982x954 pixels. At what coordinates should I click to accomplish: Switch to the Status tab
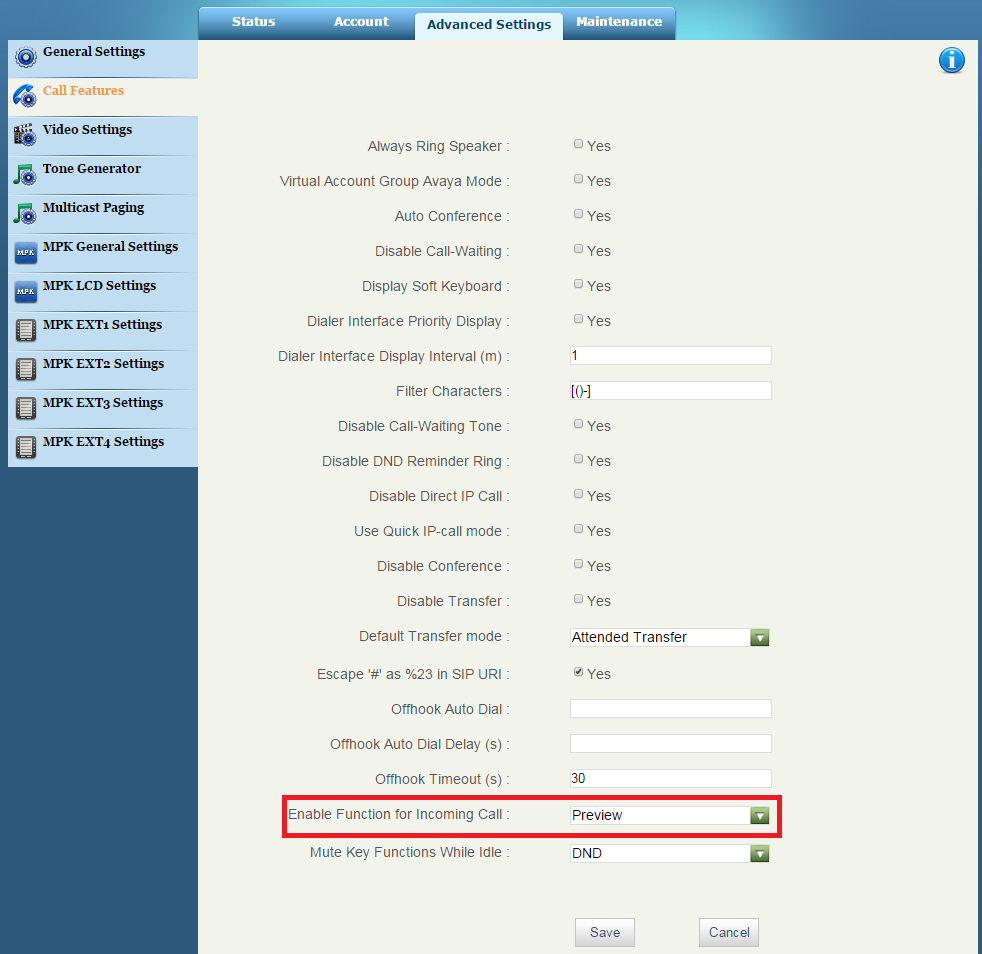253,22
